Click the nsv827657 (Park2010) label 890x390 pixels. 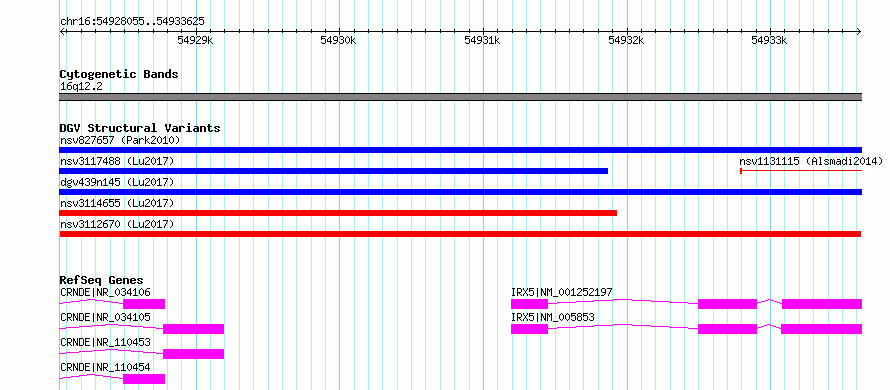120,140
